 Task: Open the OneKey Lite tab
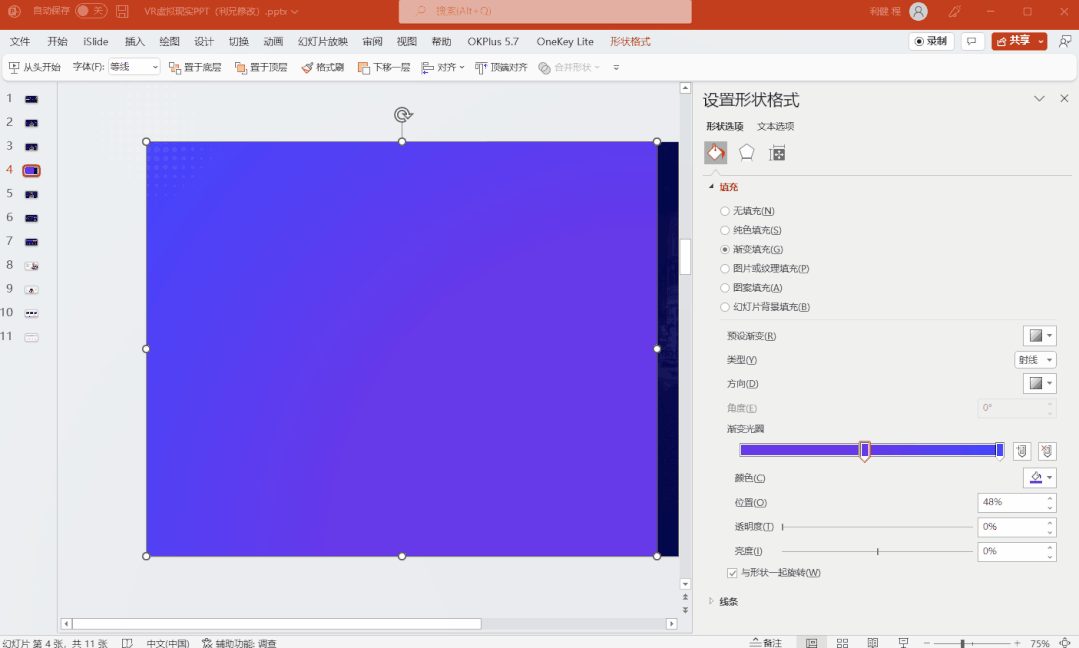click(x=565, y=41)
